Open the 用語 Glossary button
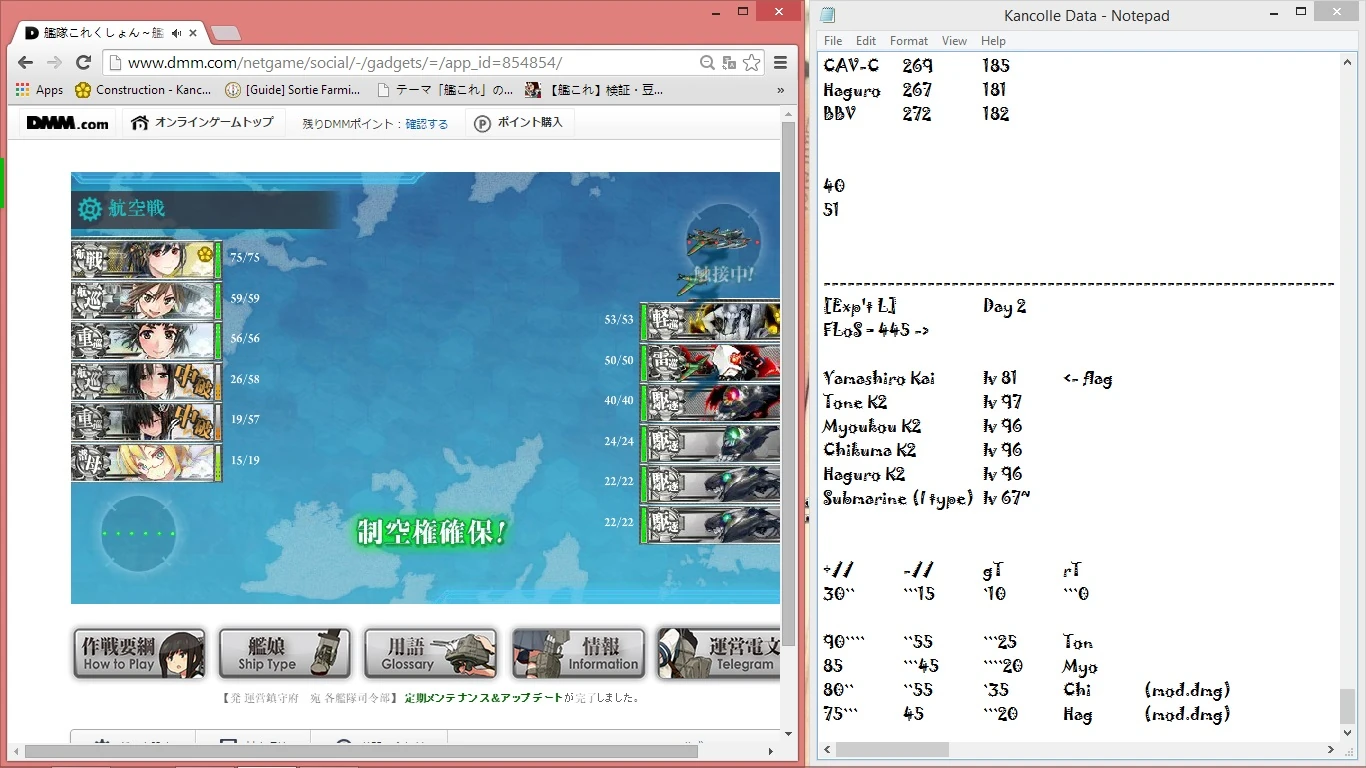This screenshot has height=768, width=1366. click(x=431, y=654)
